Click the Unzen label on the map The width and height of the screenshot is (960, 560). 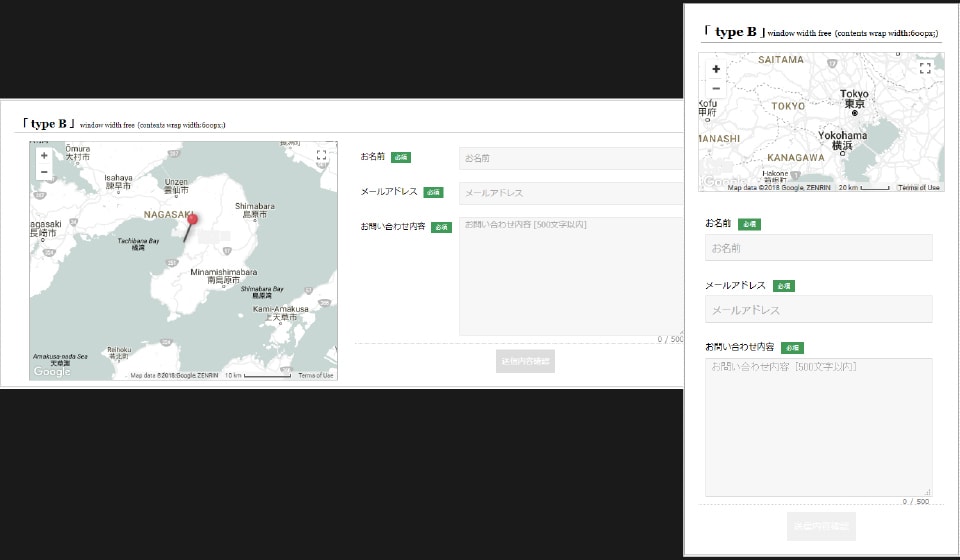[176, 186]
